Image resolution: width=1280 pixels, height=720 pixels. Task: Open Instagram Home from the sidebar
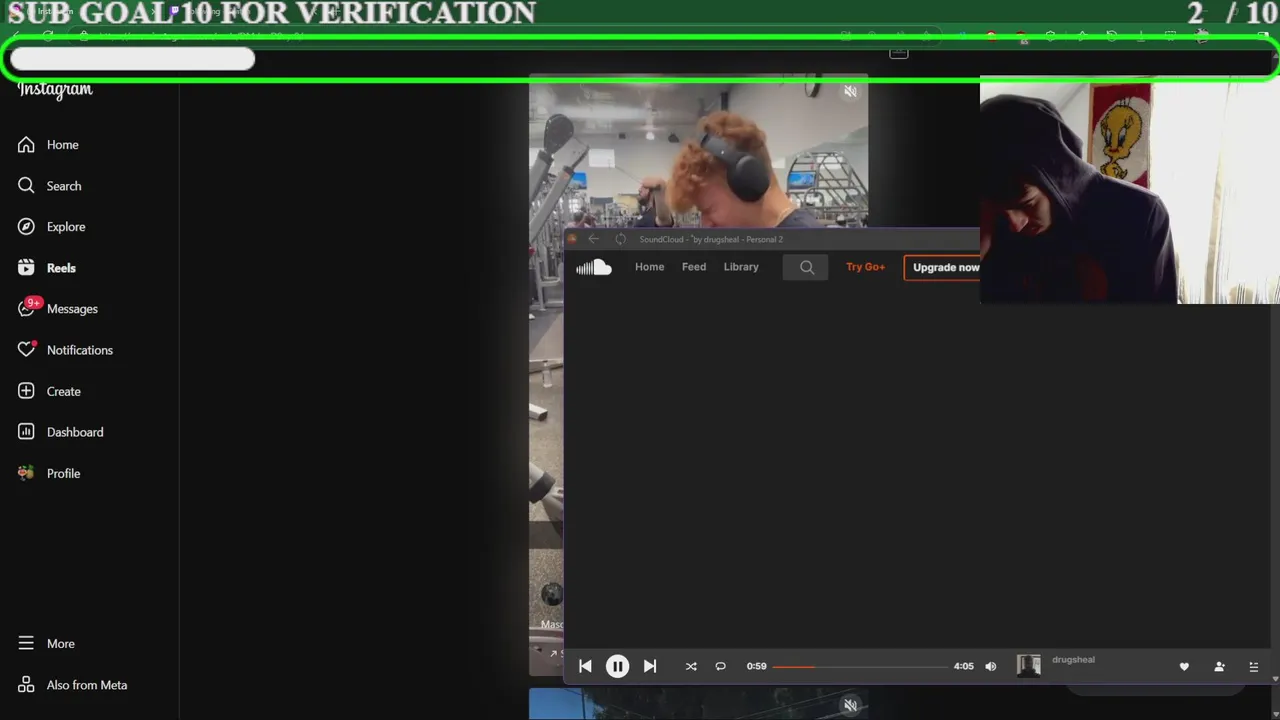(x=48, y=145)
